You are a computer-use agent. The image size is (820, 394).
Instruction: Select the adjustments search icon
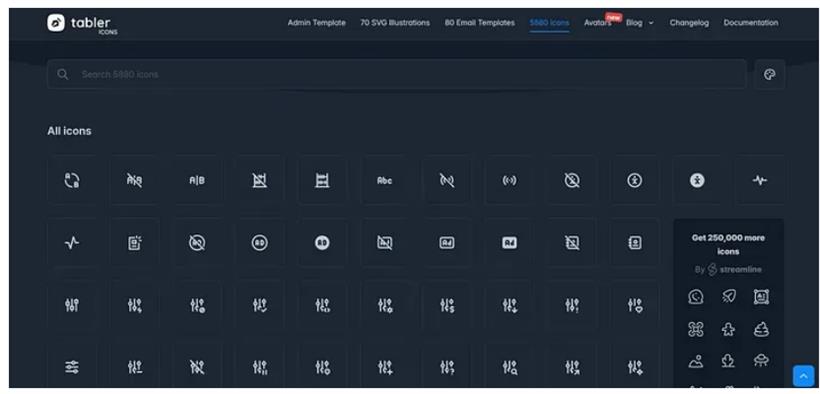pos(509,367)
